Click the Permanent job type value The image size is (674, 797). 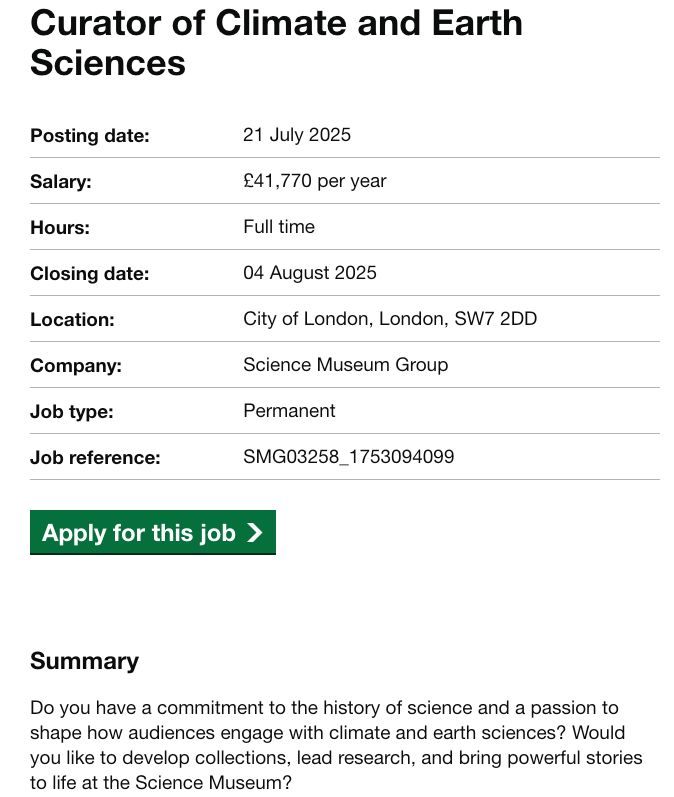289,411
